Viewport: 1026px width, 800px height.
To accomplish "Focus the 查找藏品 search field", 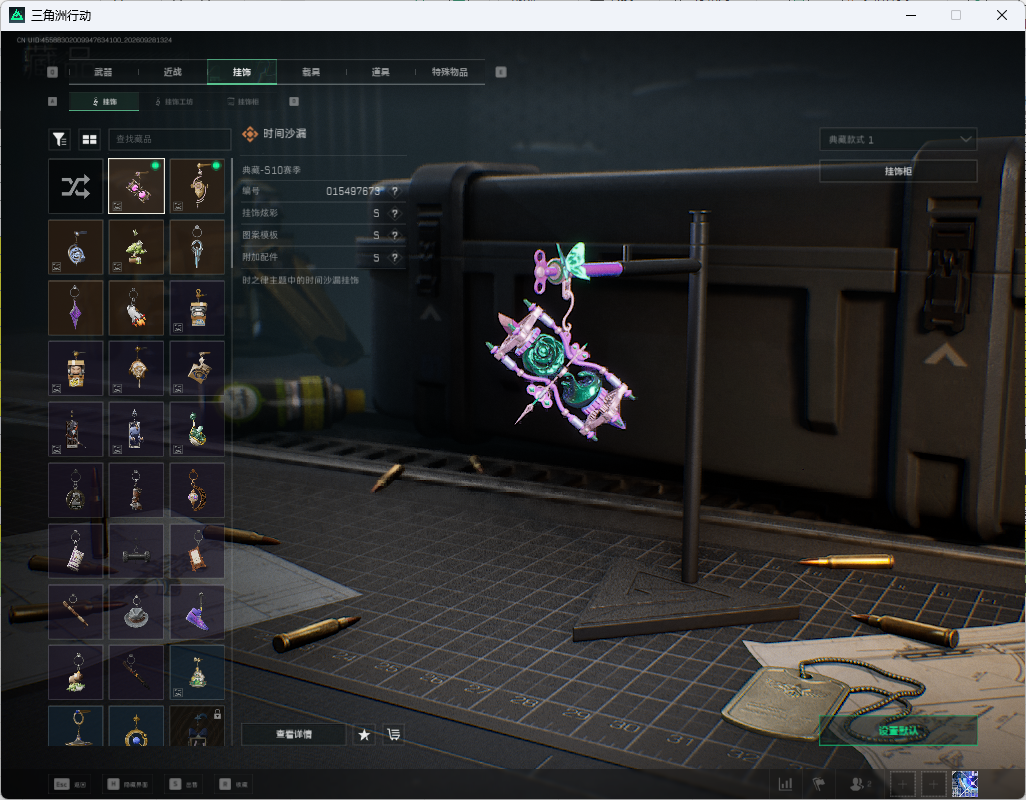I will pos(169,139).
